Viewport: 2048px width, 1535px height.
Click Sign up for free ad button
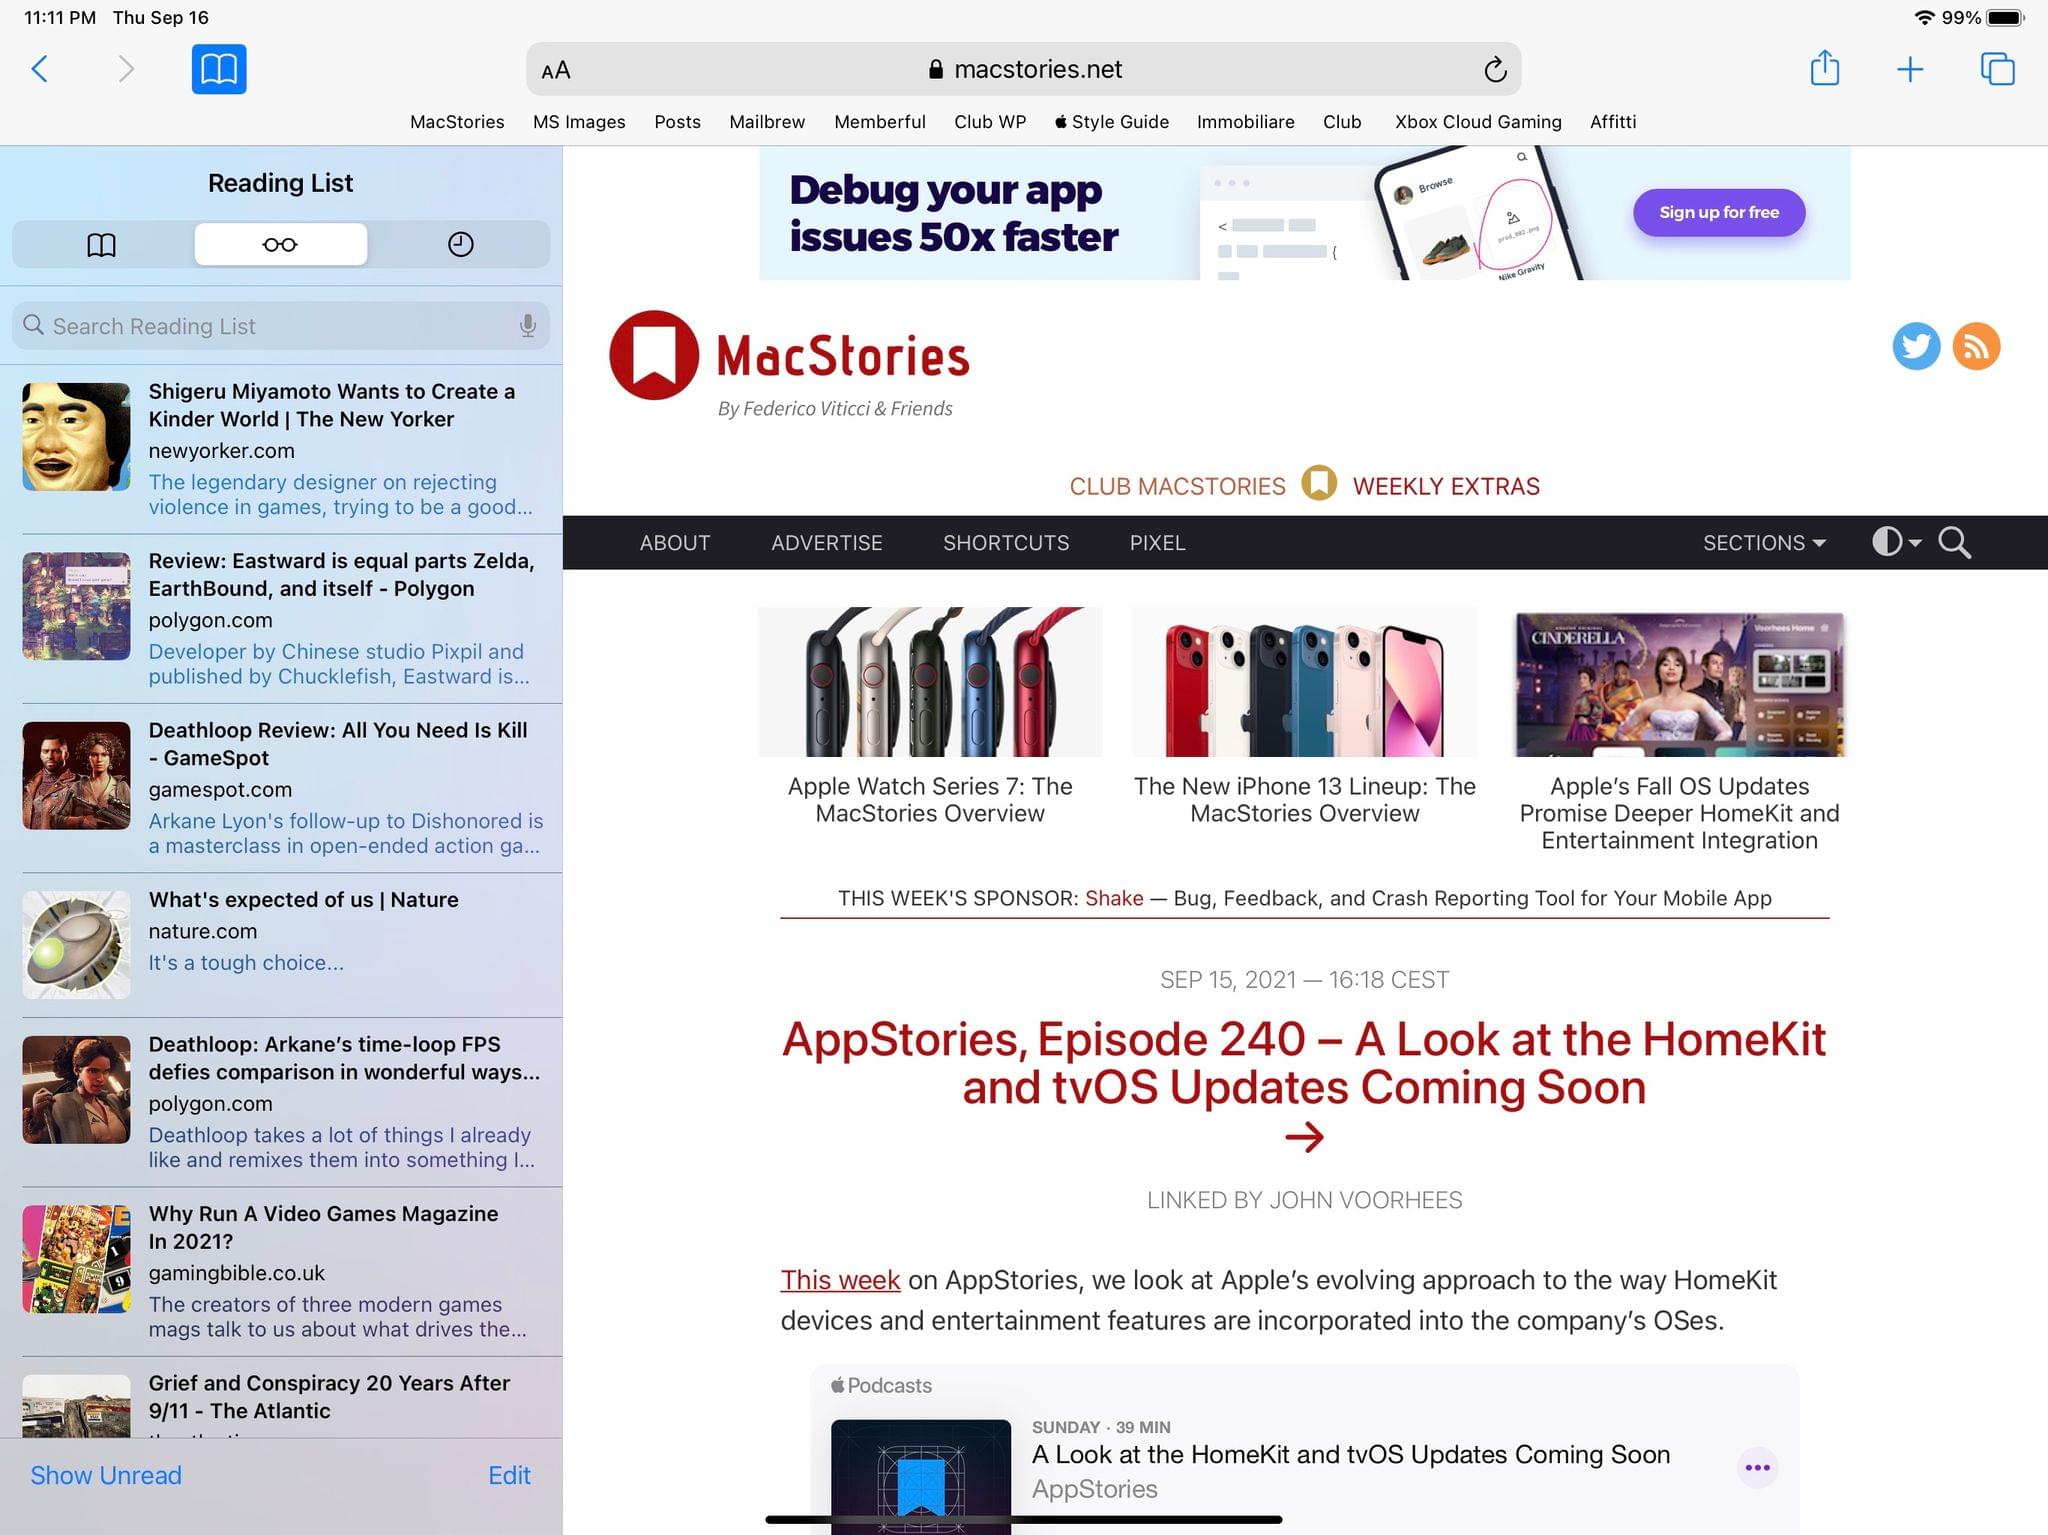pos(1719,212)
